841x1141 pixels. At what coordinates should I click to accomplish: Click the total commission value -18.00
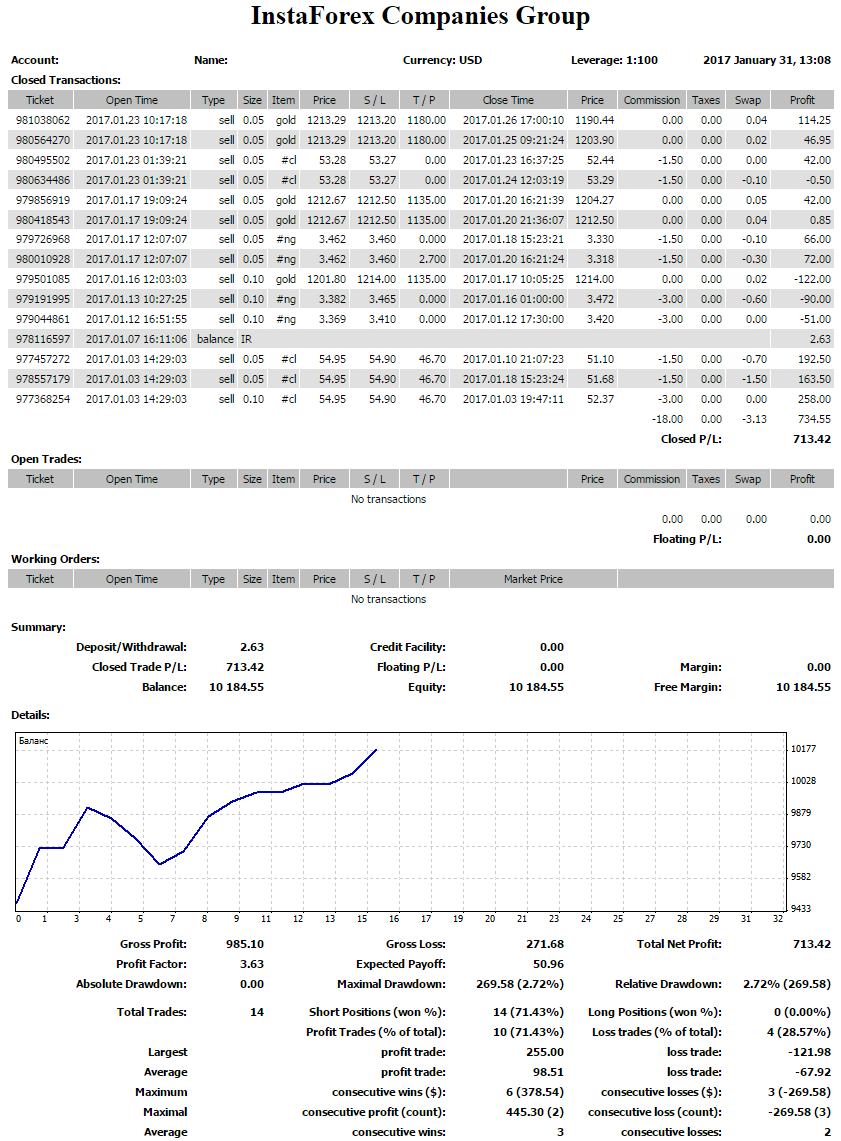pyautogui.click(x=667, y=419)
